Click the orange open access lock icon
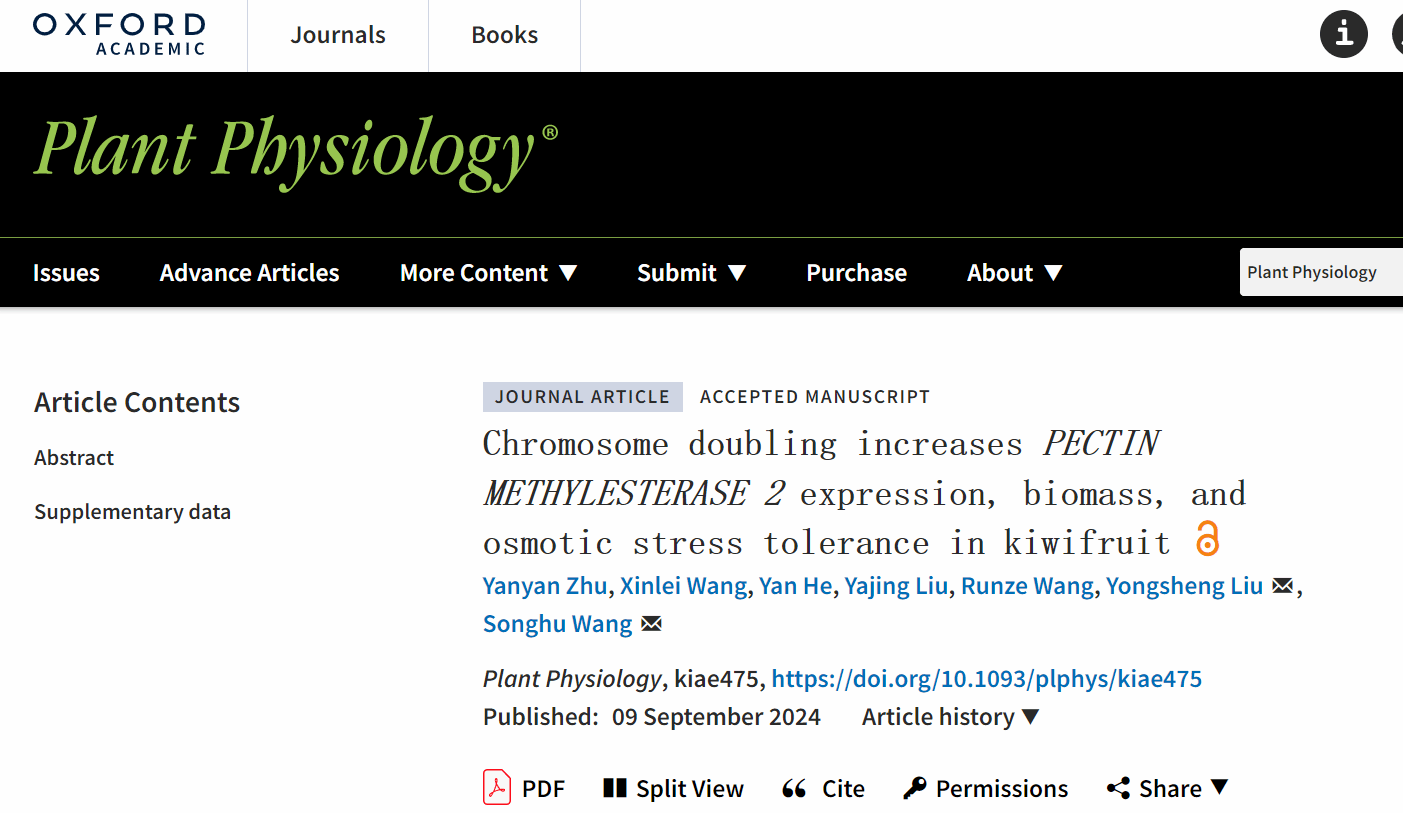This screenshot has width=1404, height=813. [1207, 540]
